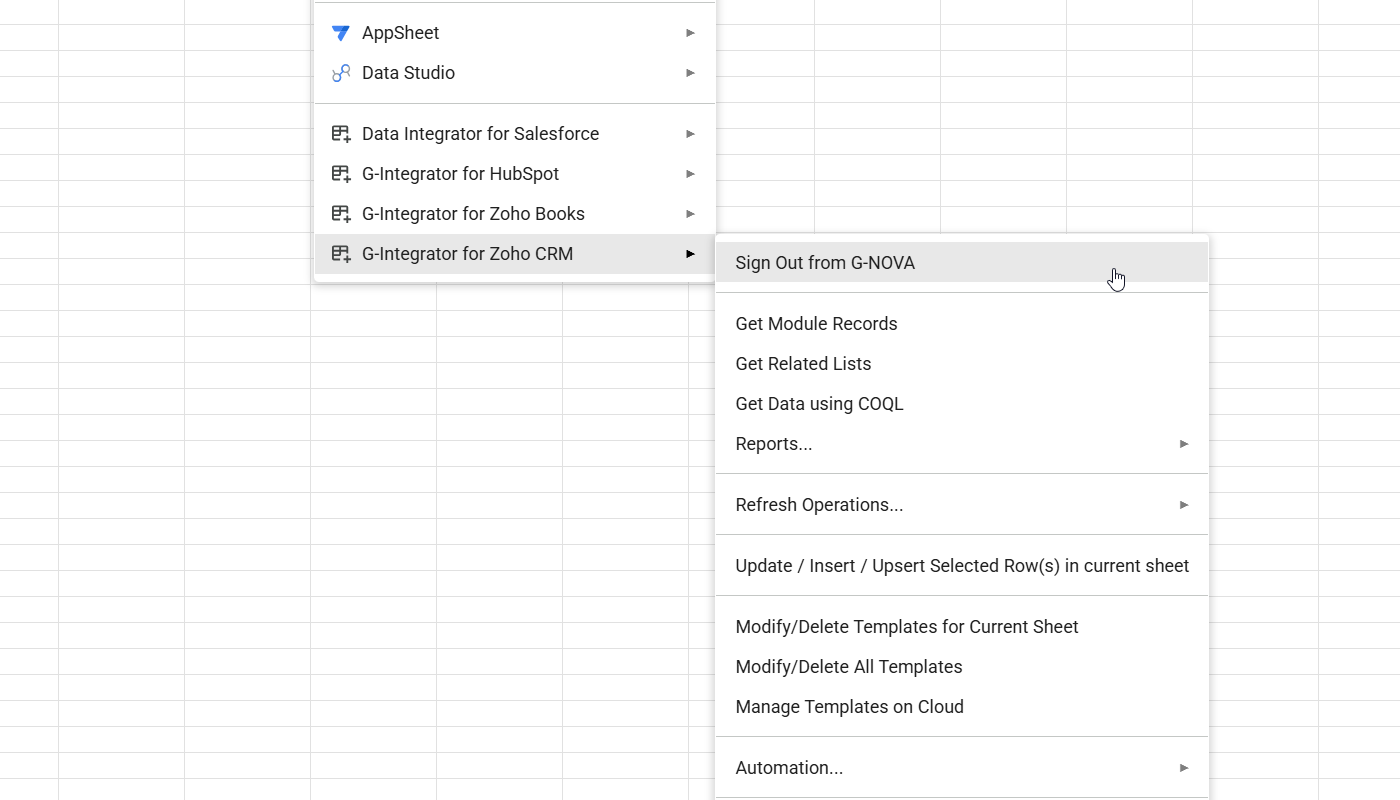Open the AppSheet submenu

tap(515, 33)
